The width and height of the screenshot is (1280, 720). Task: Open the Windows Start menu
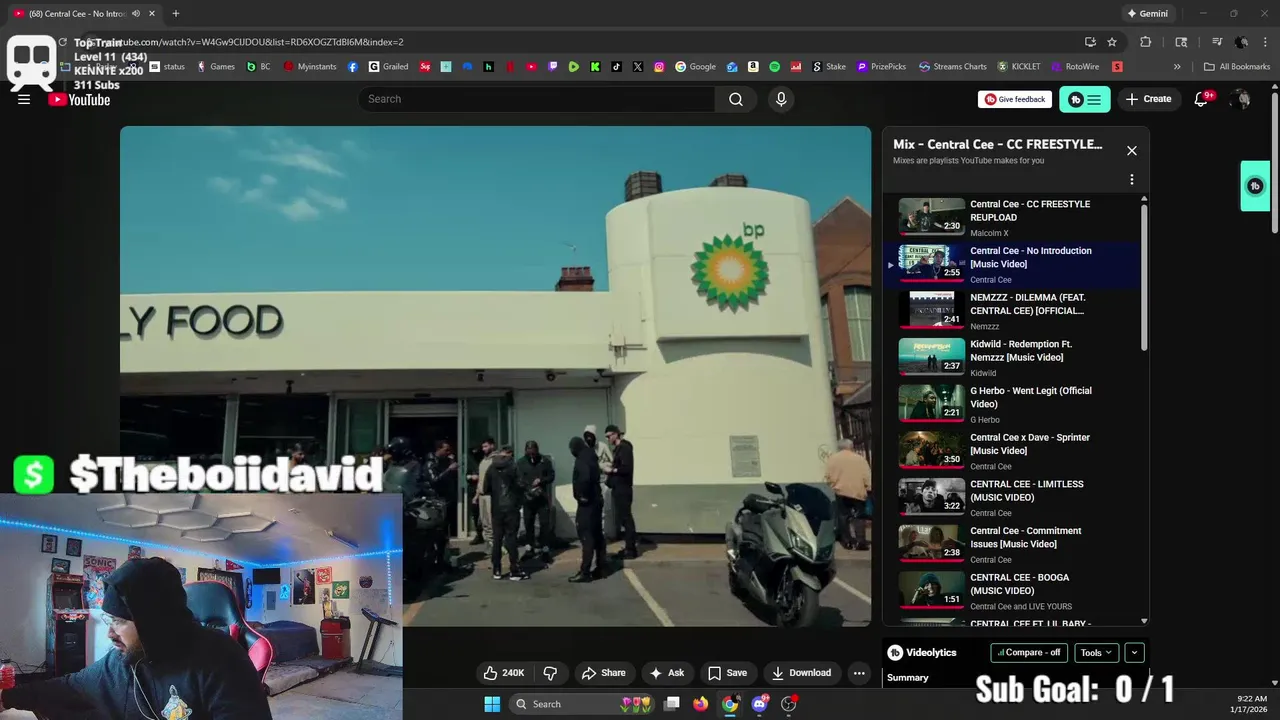tap(492, 704)
